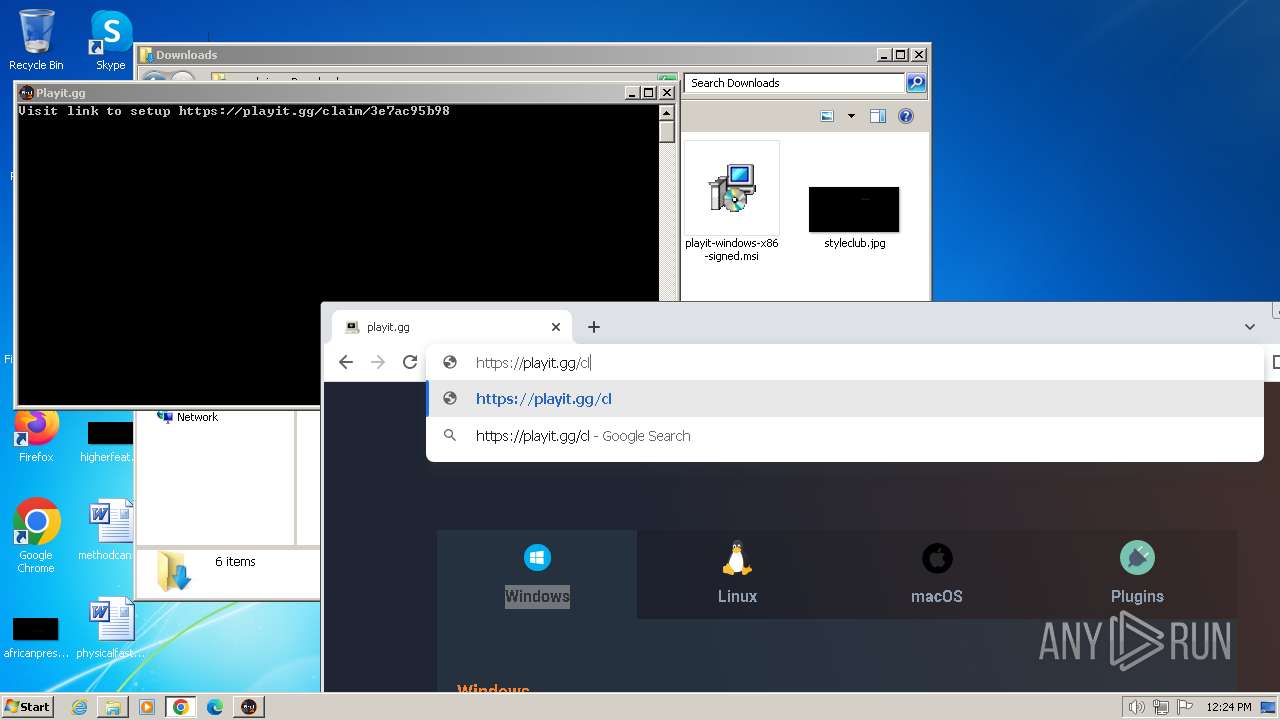Select the Linux download tab
Image resolution: width=1280 pixels, height=720 pixels.
[737, 574]
